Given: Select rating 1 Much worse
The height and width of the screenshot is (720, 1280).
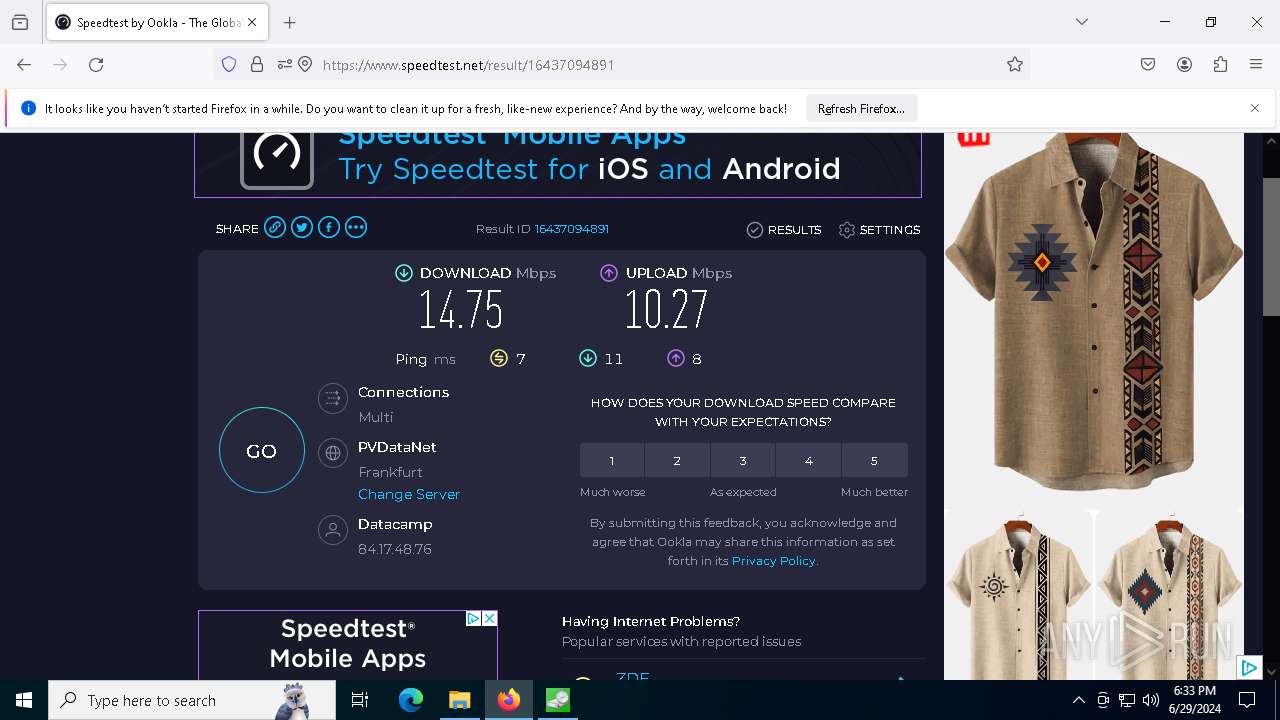Looking at the screenshot, I should (612, 460).
